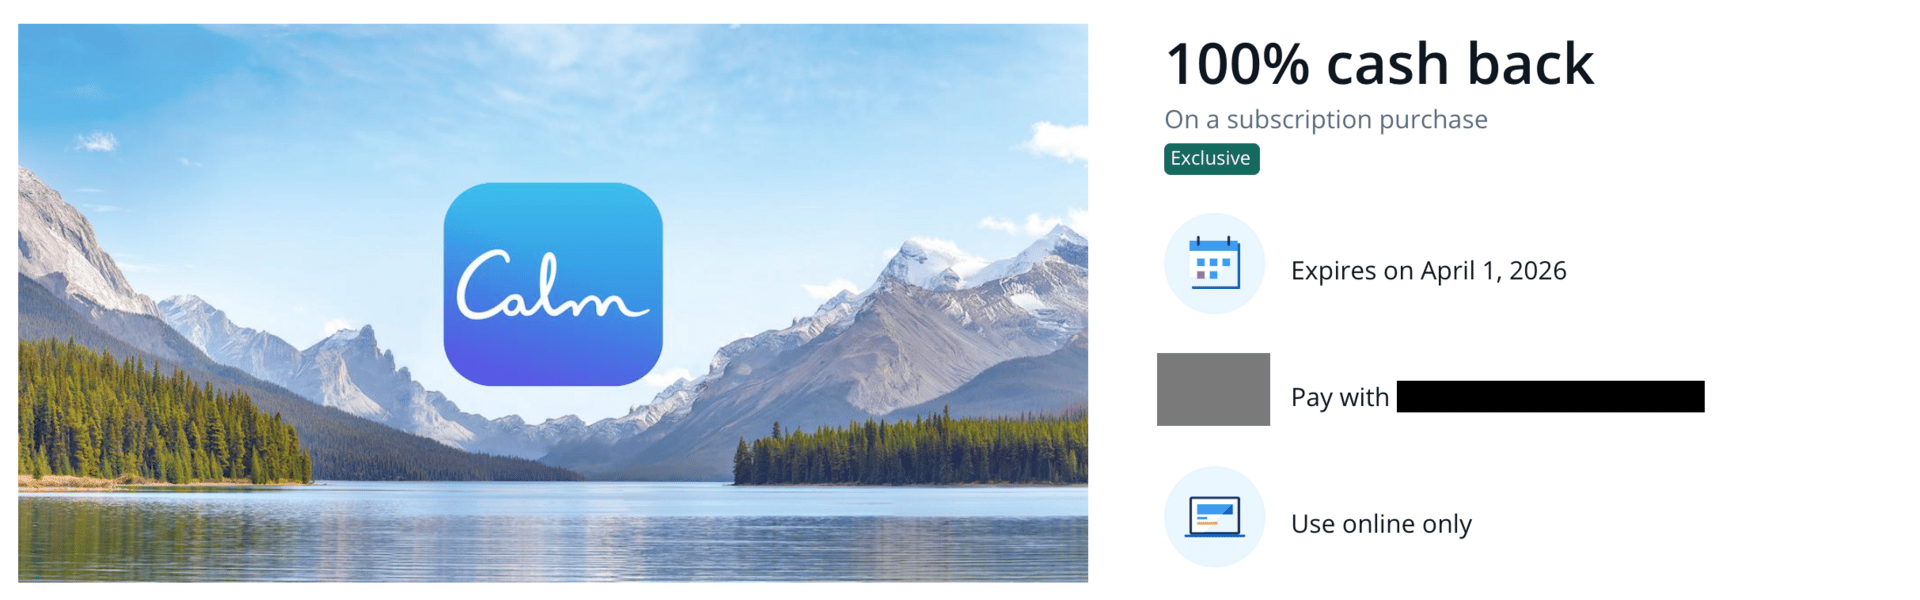1920x600 pixels.
Task: Click the white cloud in banner's top right sky
Action: [x=1058, y=138]
